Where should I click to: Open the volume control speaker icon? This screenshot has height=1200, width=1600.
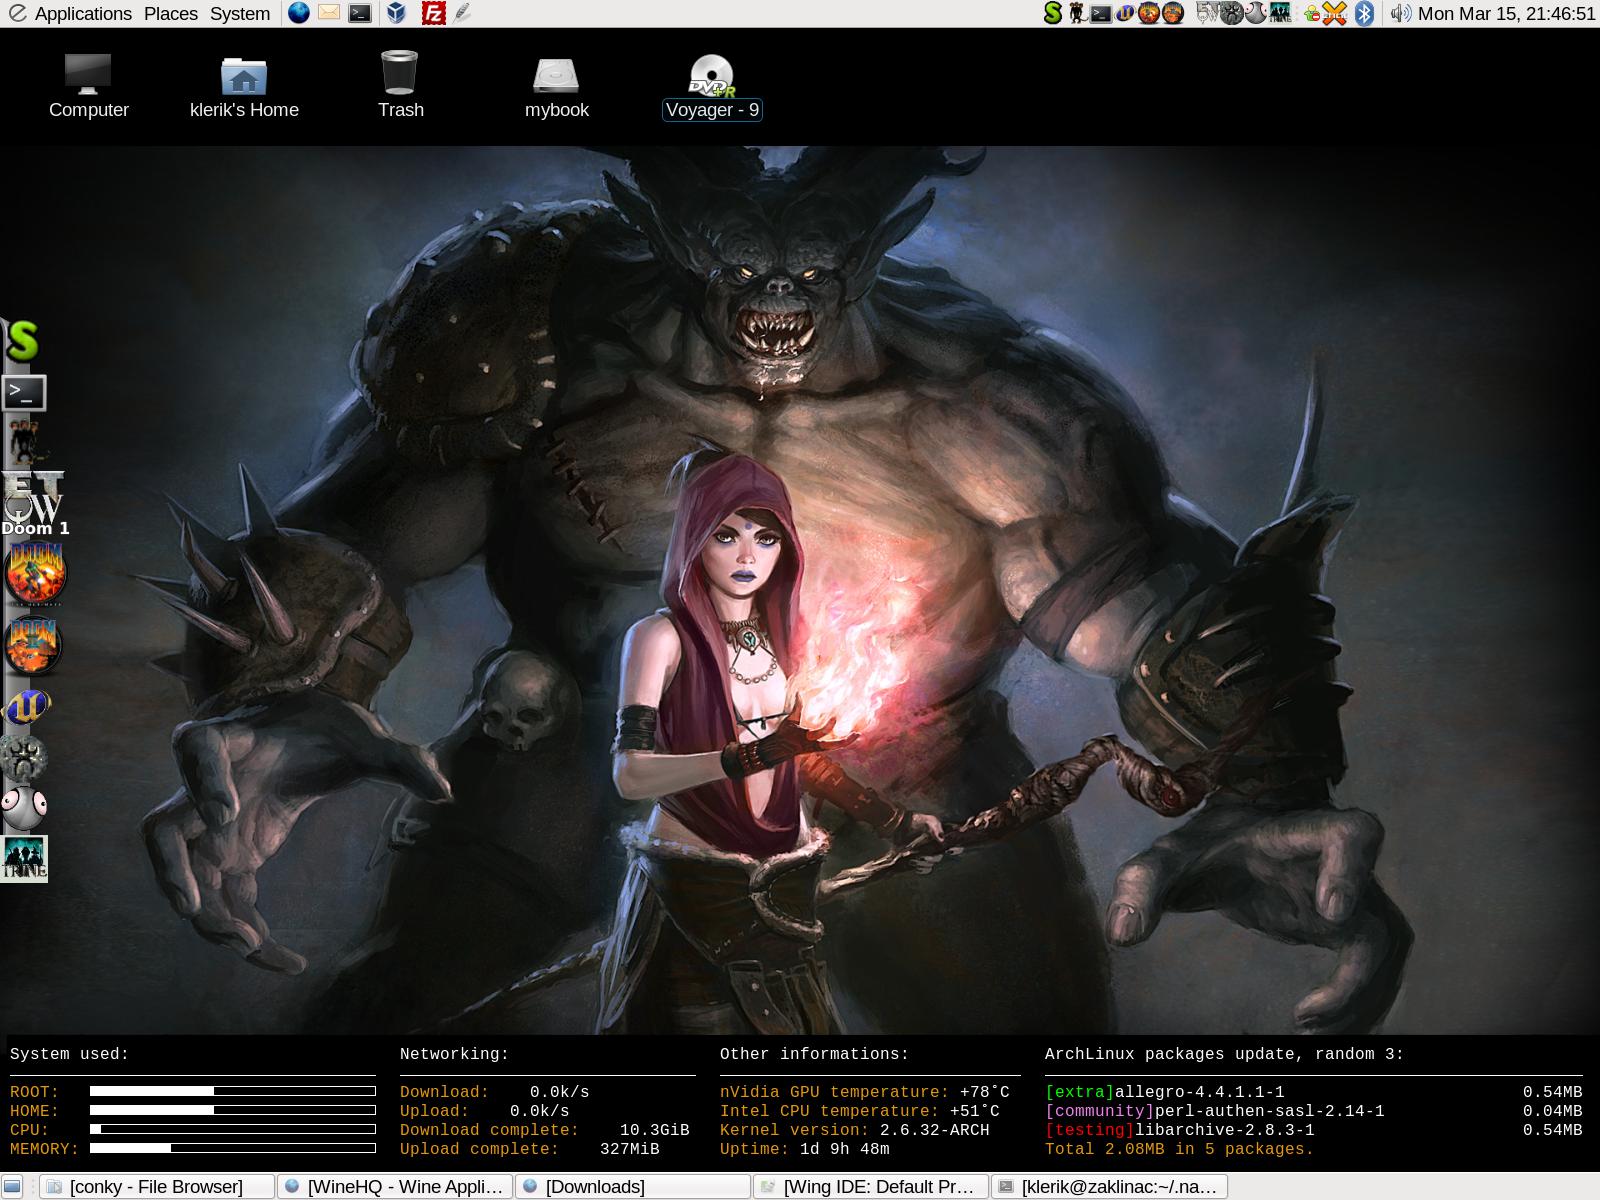click(x=1401, y=13)
